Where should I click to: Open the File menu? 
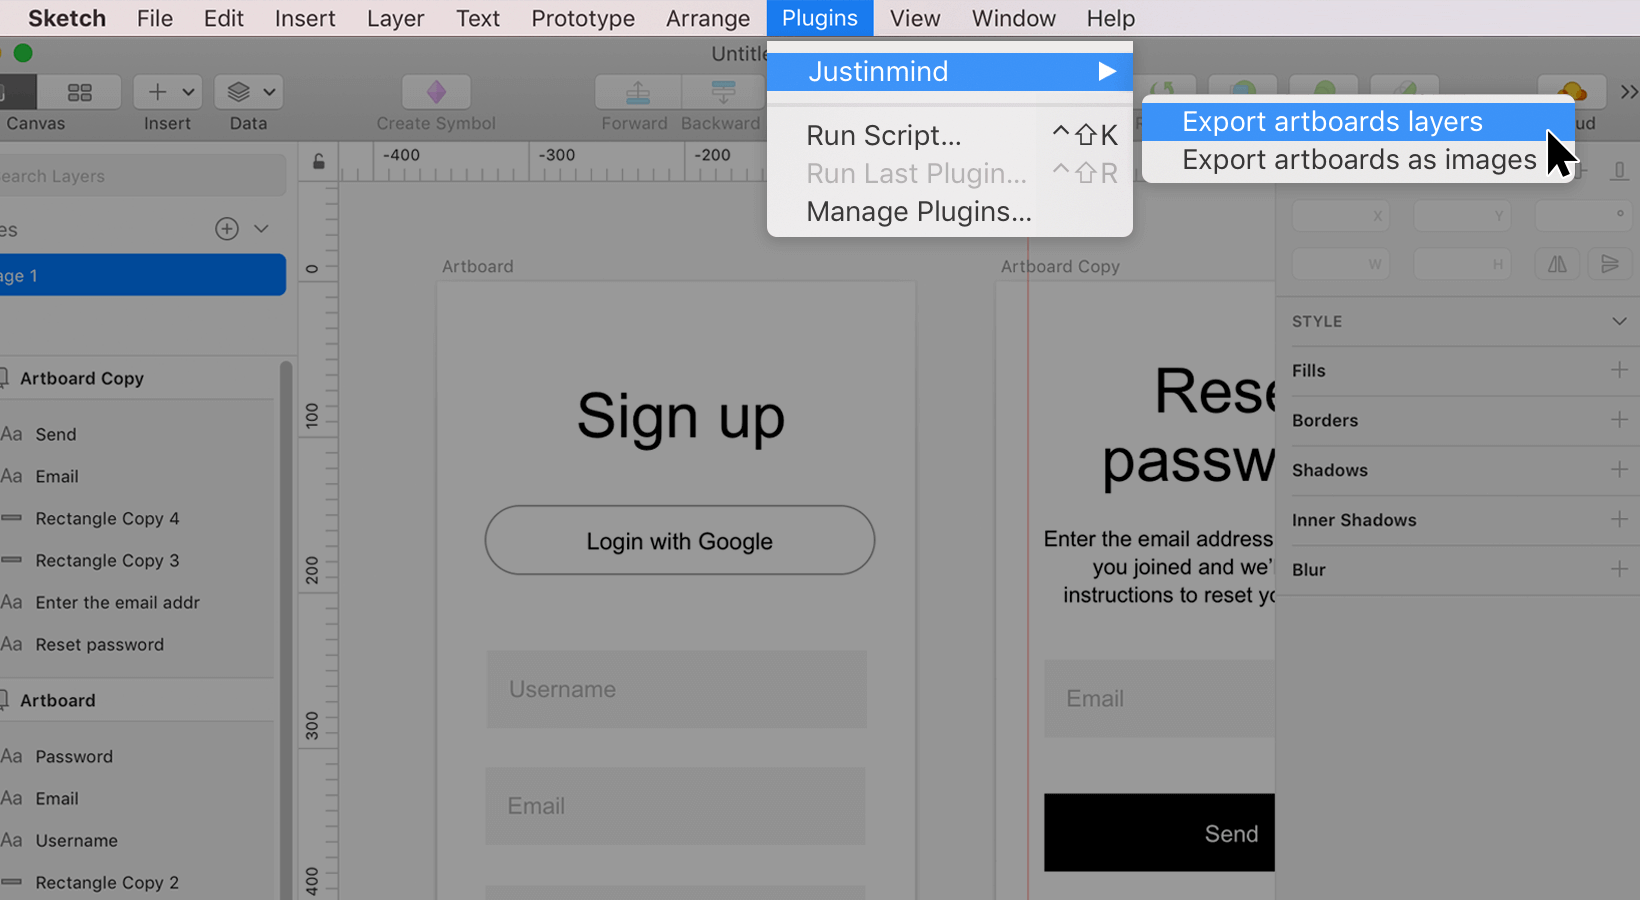pyautogui.click(x=154, y=18)
